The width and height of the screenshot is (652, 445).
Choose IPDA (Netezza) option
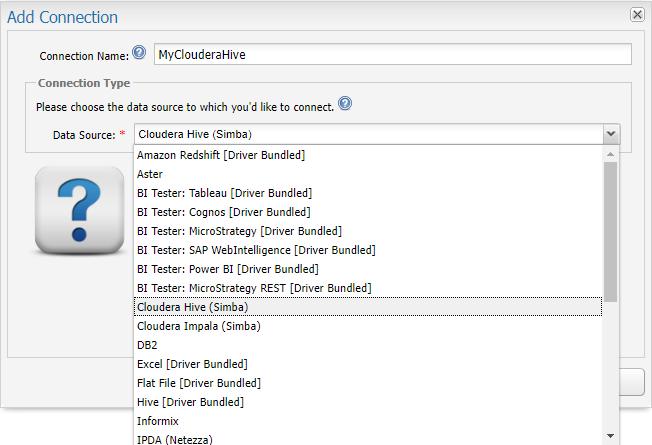[368, 439]
